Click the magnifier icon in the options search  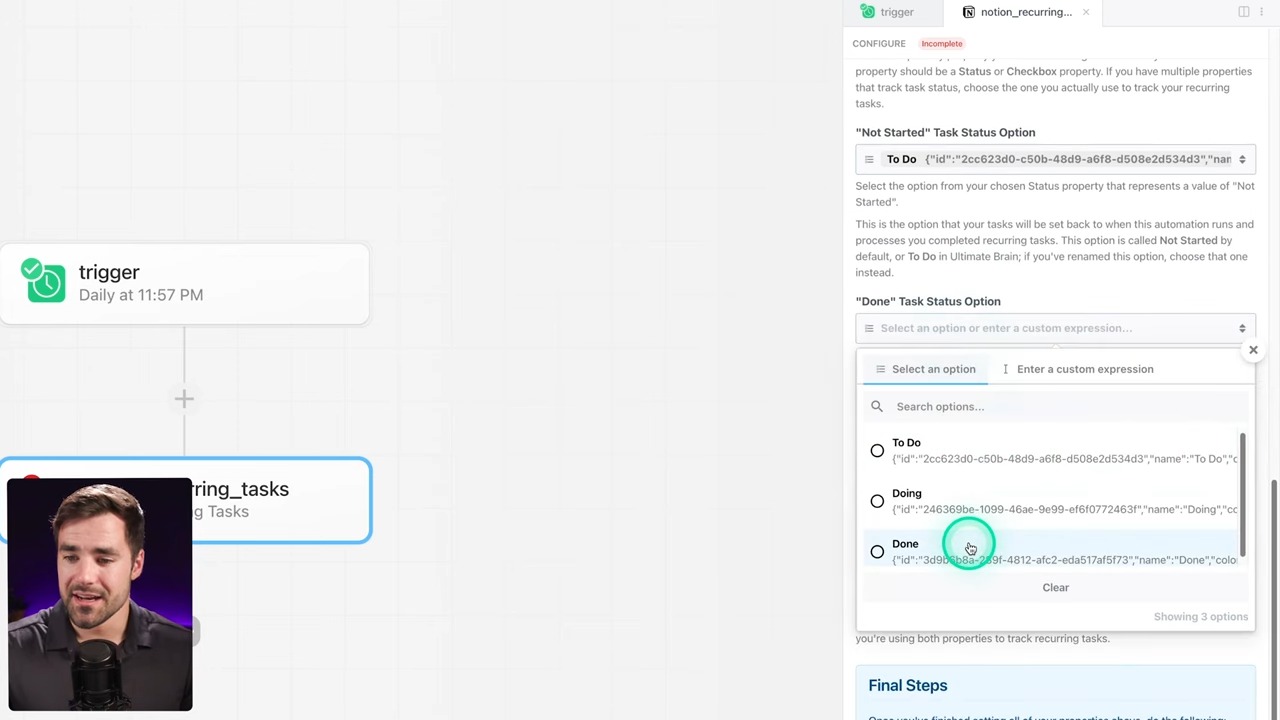[x=877, y=407]
